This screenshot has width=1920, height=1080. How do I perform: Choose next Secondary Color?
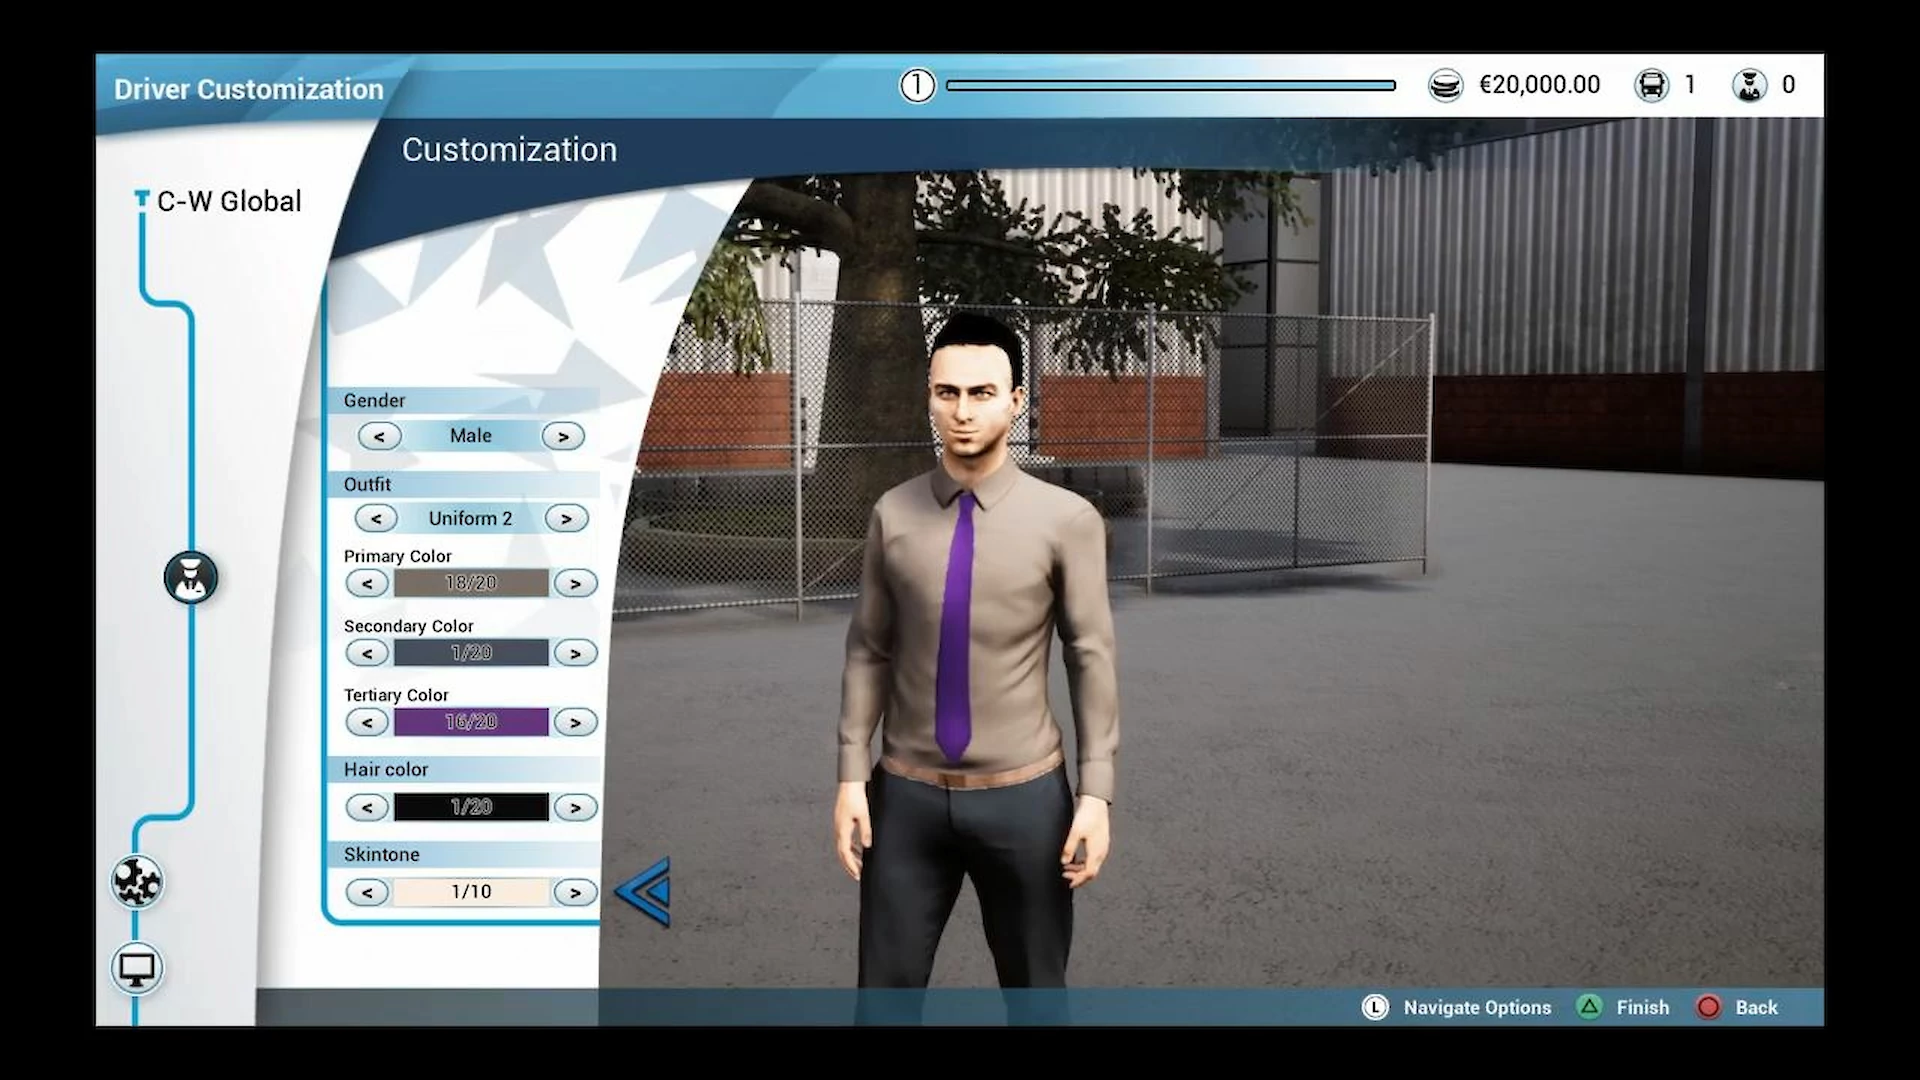[575, 653]
